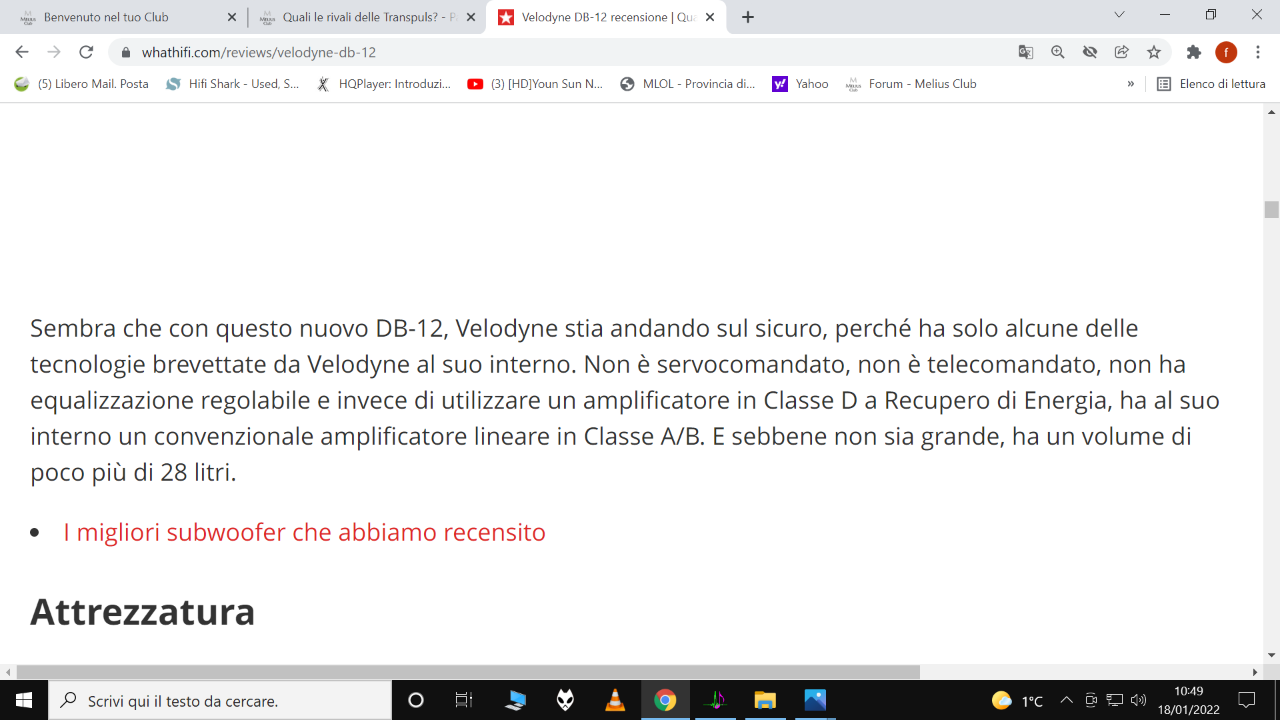
Task: Go back with the browser back arrow
Action: pyautogui.click(x=22, y=52)
